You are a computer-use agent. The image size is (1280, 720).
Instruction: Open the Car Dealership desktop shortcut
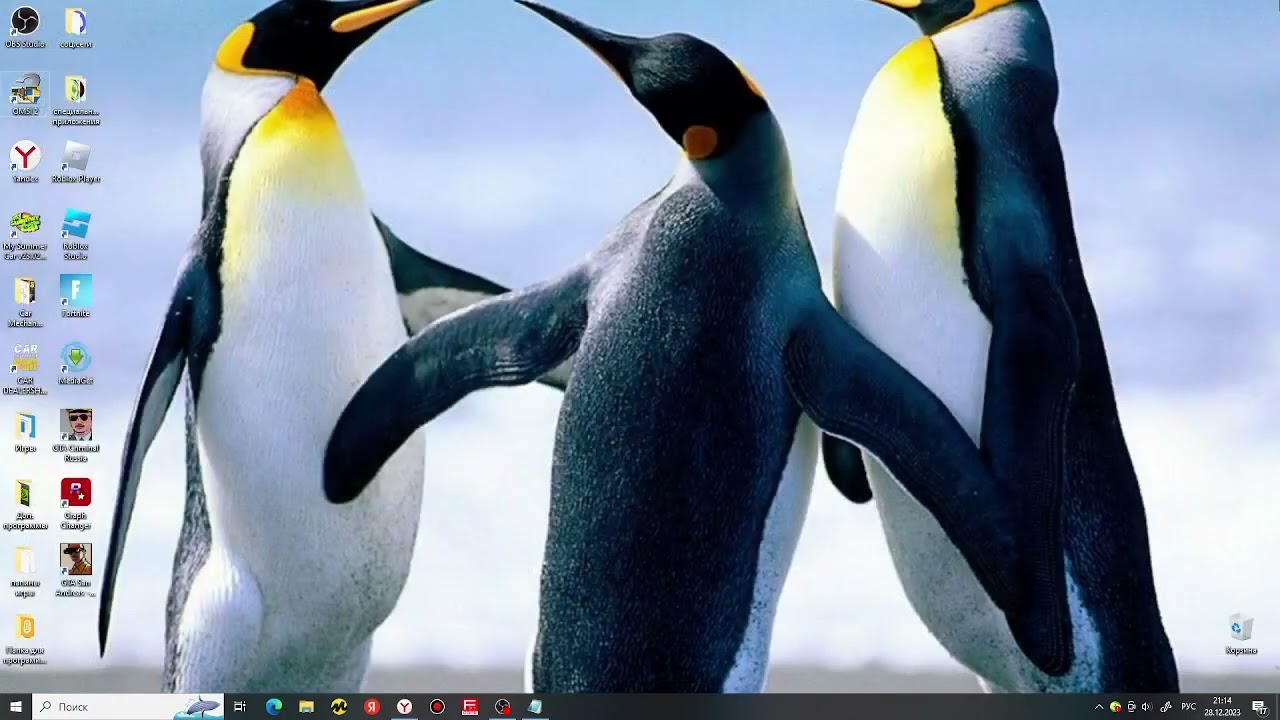coord(25,370)
